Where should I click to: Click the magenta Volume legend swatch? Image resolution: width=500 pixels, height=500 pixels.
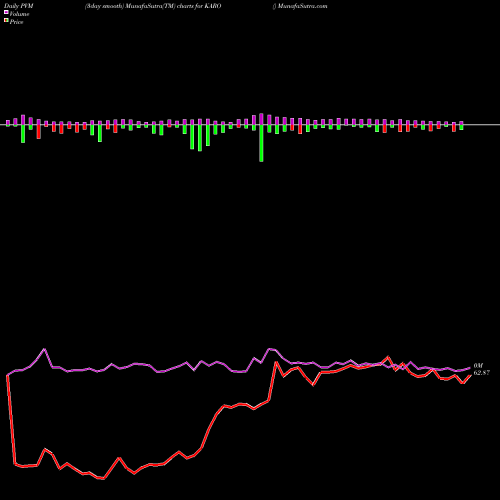[x=6, y=12]
